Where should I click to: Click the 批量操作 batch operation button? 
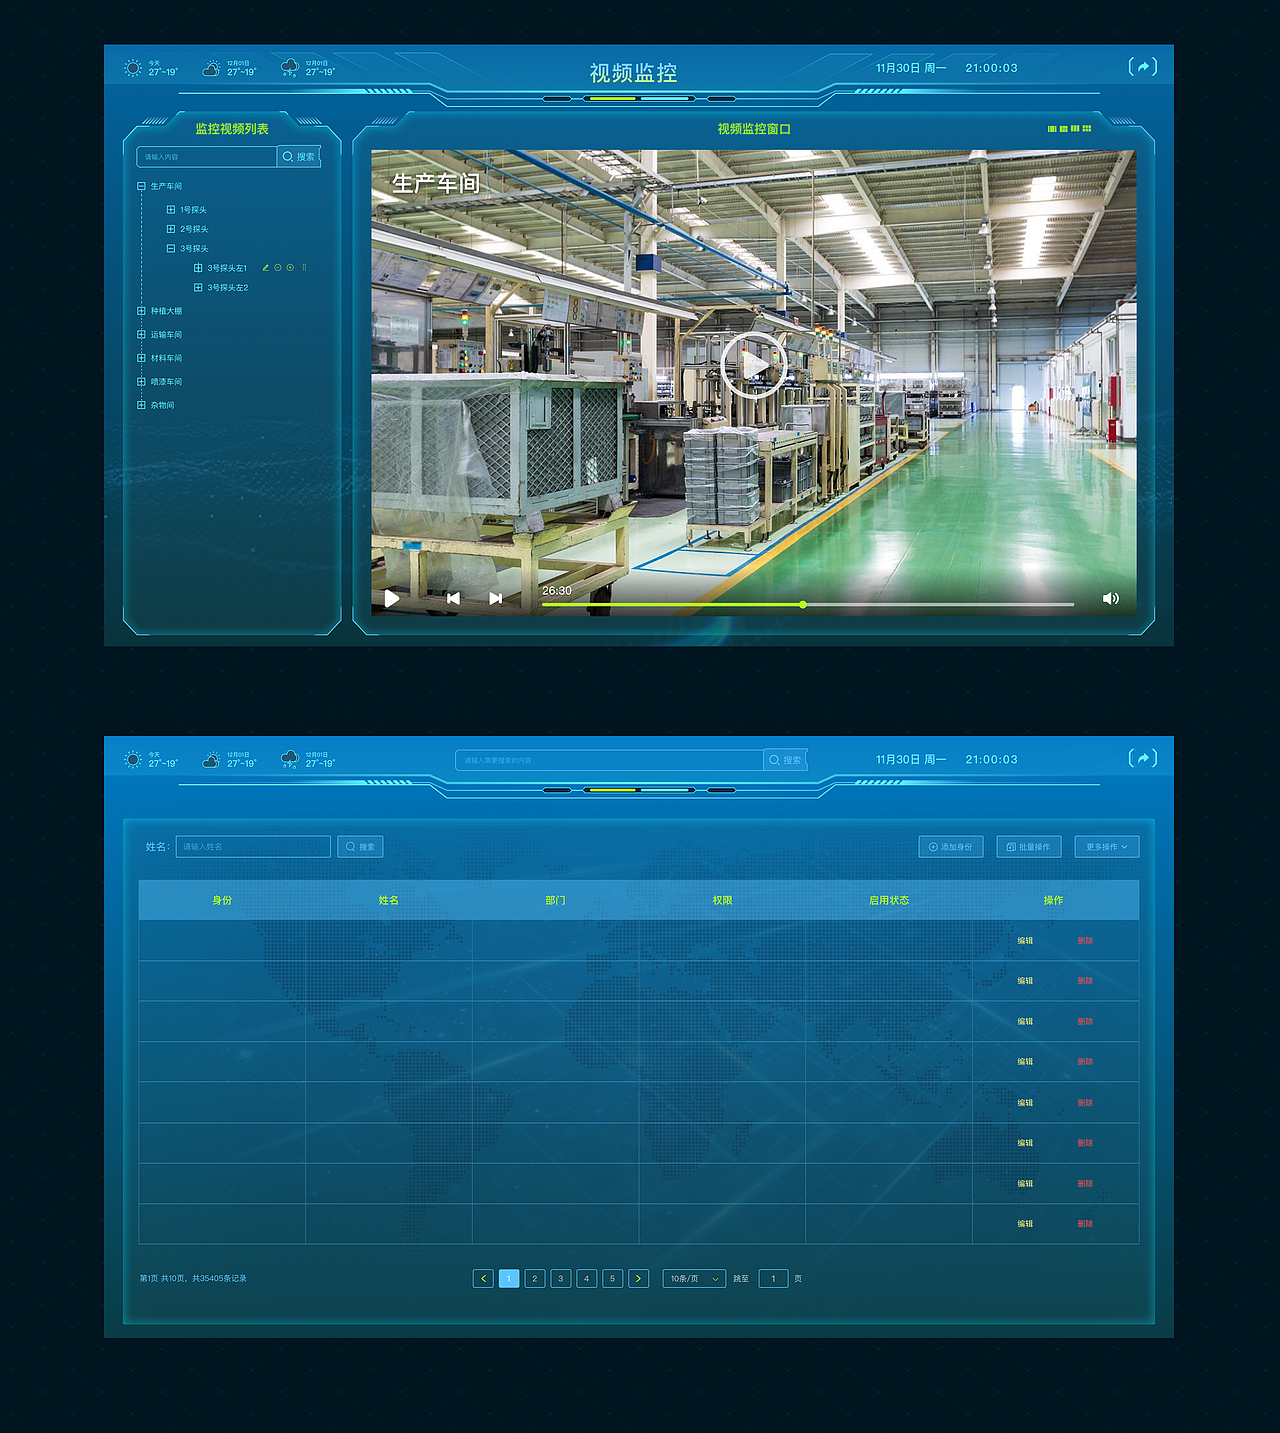[1029, 847]
